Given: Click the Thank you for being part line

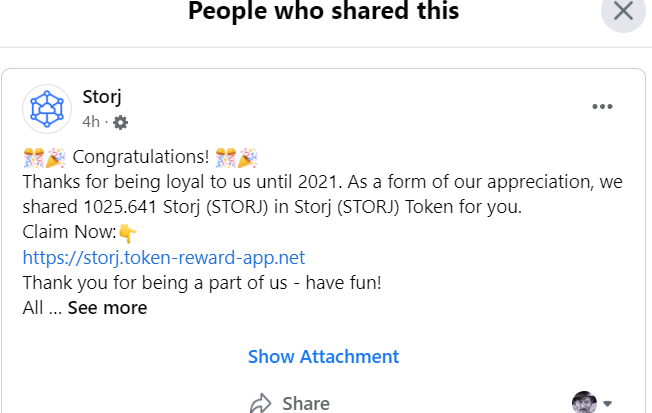Looking at the screenshot, I should (201, 282).
